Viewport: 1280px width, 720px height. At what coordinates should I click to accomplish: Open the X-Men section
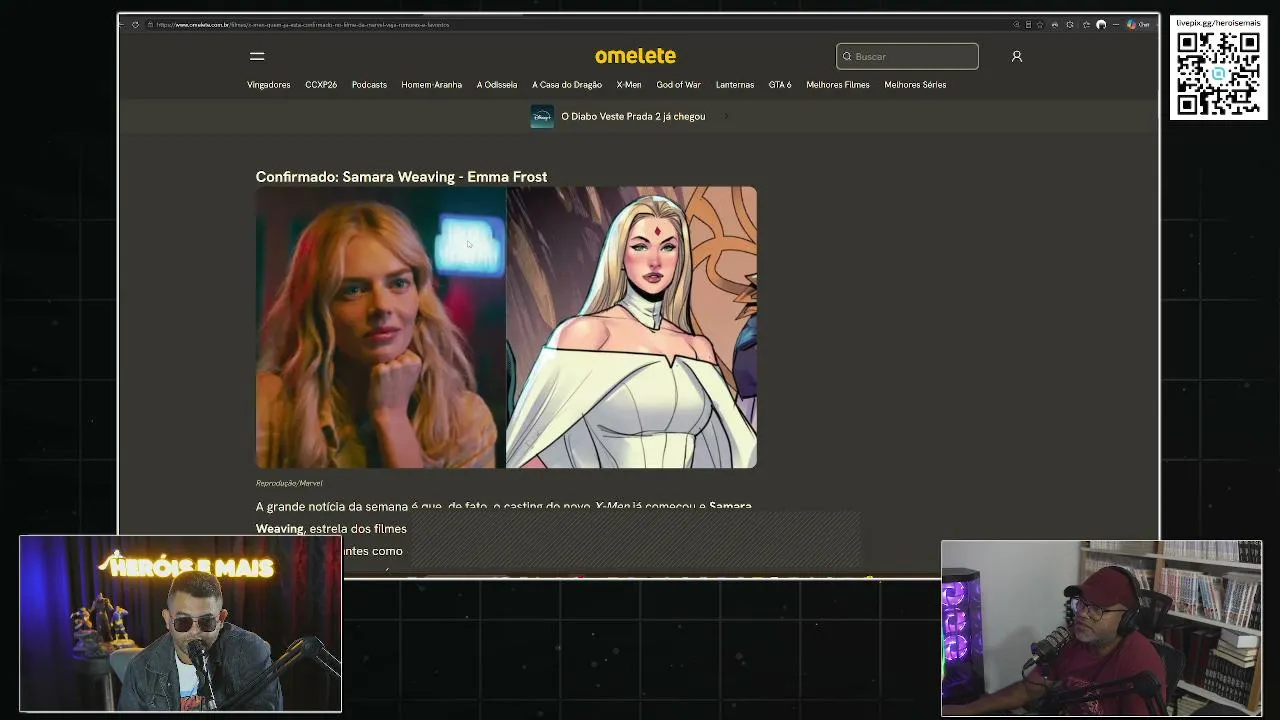(x=629, y=85)
